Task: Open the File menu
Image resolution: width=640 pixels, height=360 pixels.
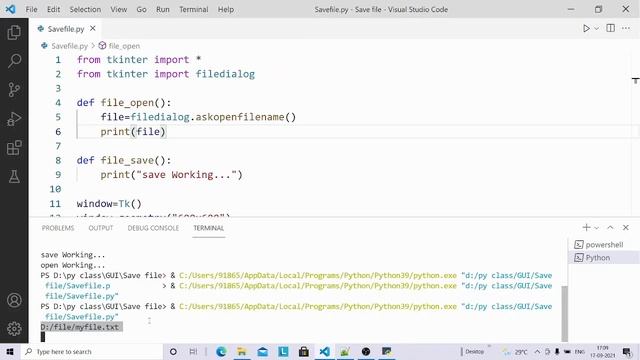Action: (31, 9)
